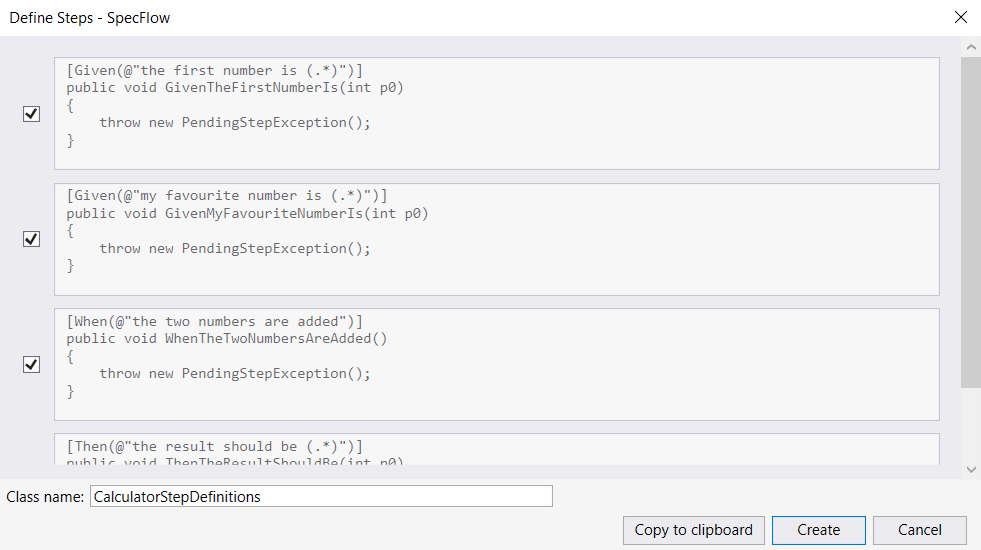Screen dimensions: 981x550
Task: Close the Define Steps dialog with the X
Action: click(960, 17)
